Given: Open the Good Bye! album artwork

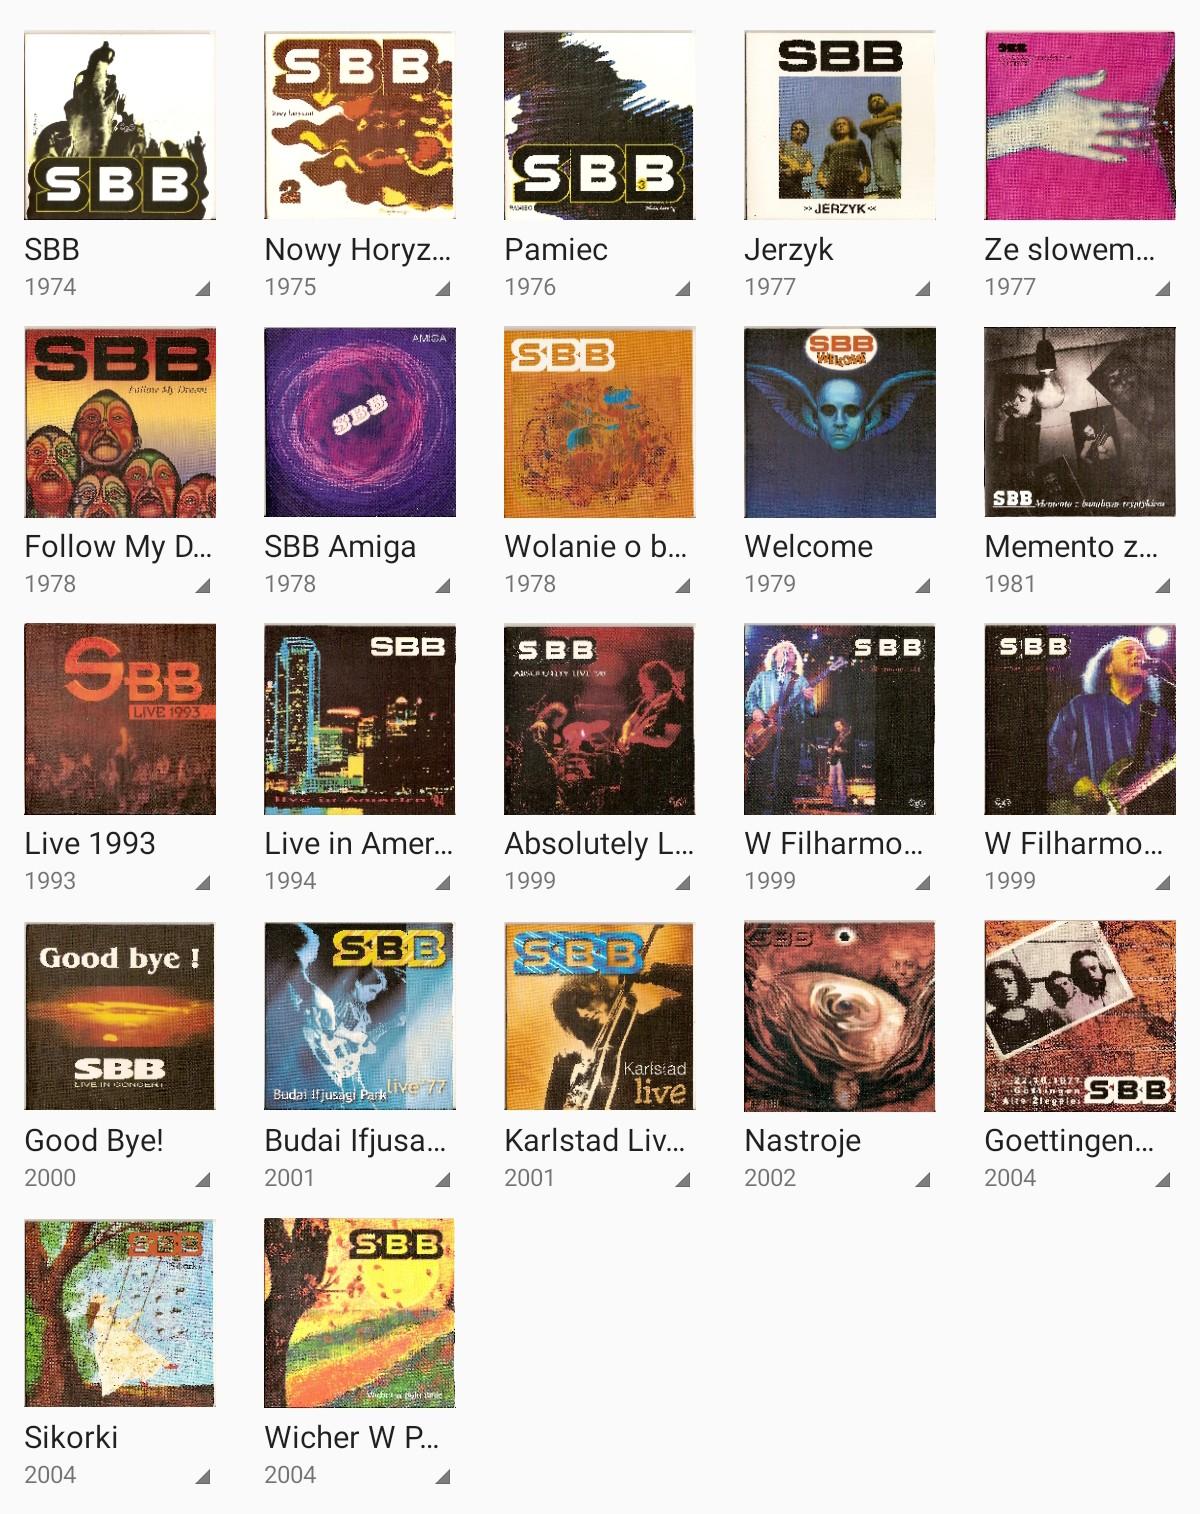Looking at the screenshot, I should (x=120, y=1016).
